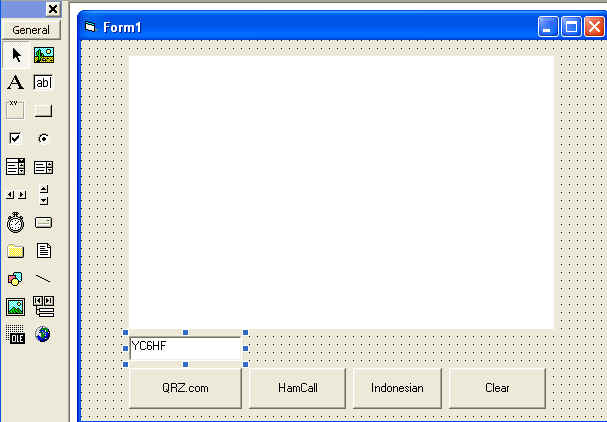The height and width of the screenshot is (422, 607).
Task: Click the Clear button
Action: 497,388
